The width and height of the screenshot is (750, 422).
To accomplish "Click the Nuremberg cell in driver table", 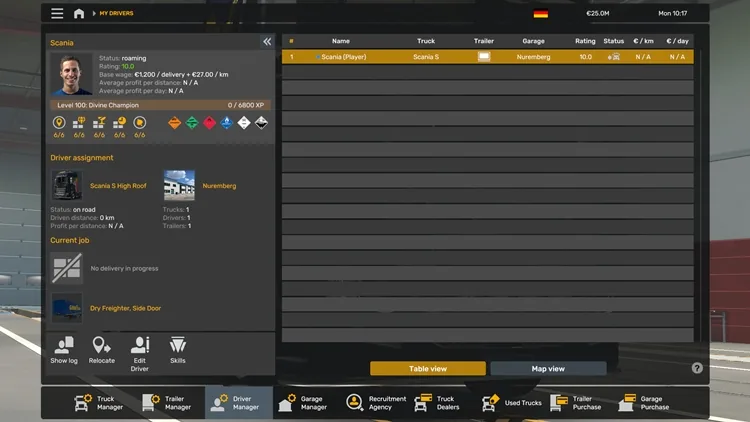I will (533, 57).
